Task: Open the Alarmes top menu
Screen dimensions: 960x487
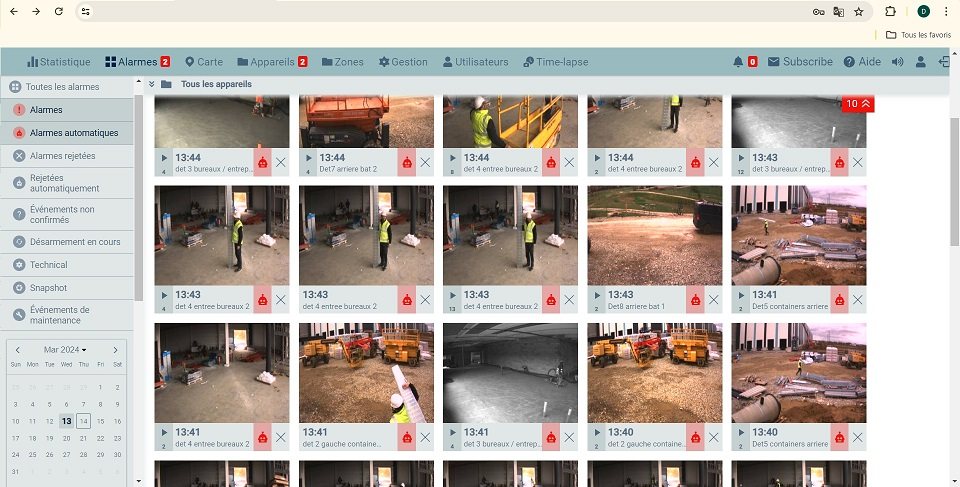Action: click(137, 62)
